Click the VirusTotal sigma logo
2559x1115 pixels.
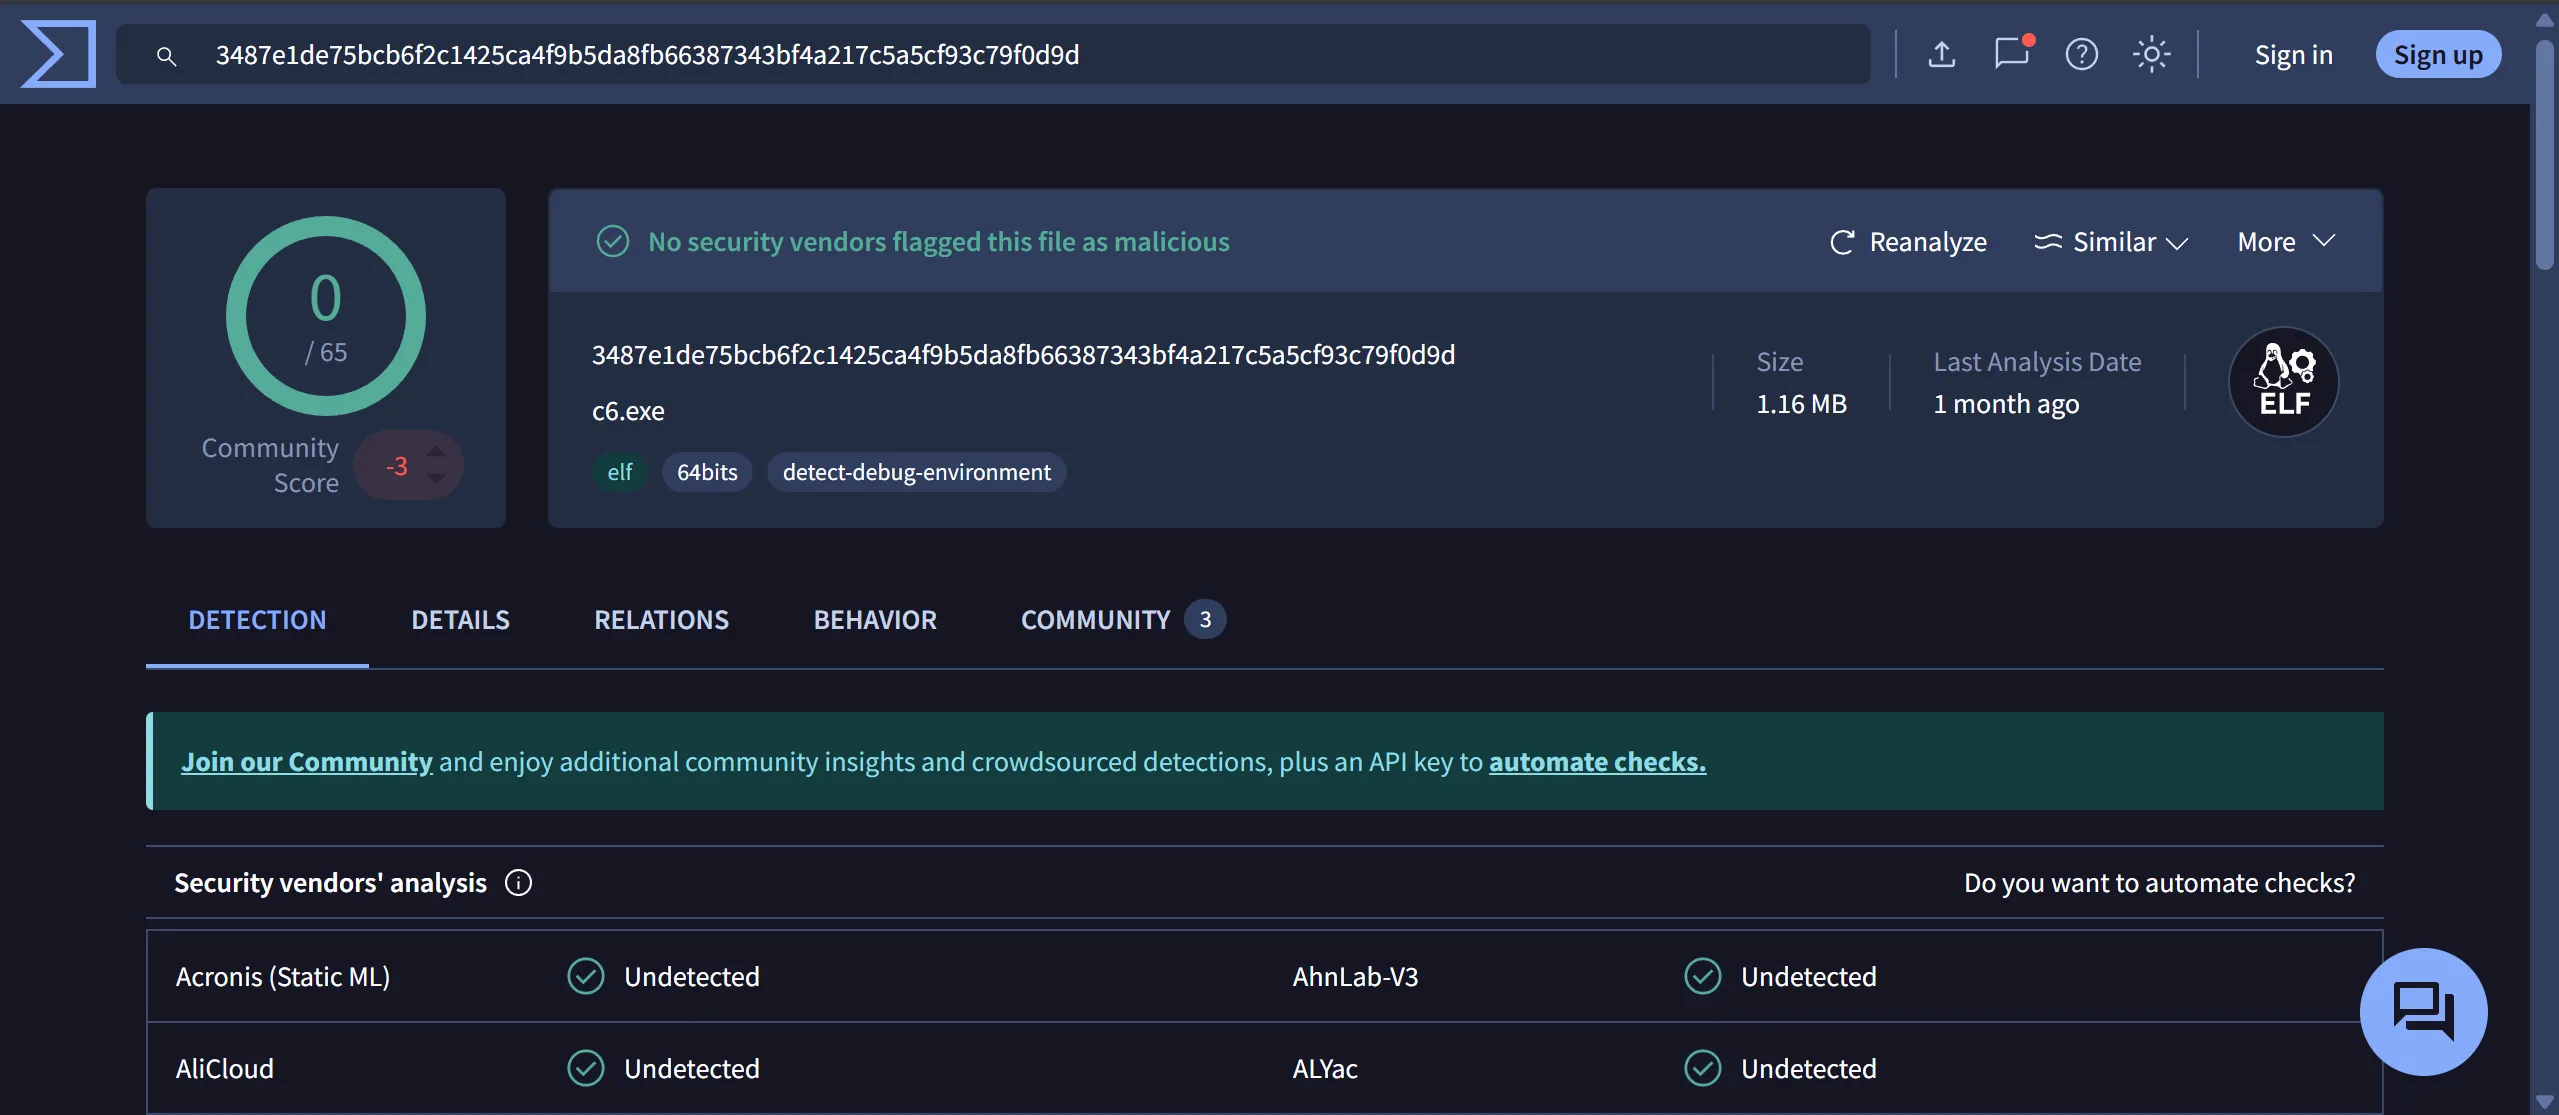click(x=58, y=54)
